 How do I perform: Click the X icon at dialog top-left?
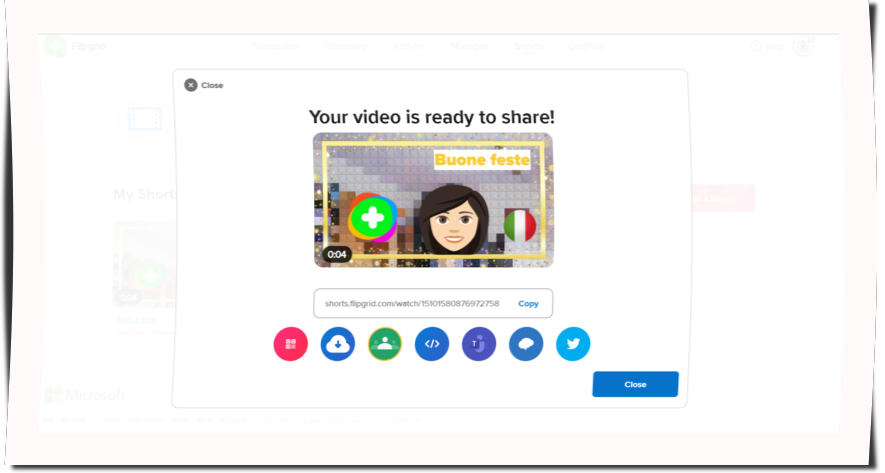point(191,85)
